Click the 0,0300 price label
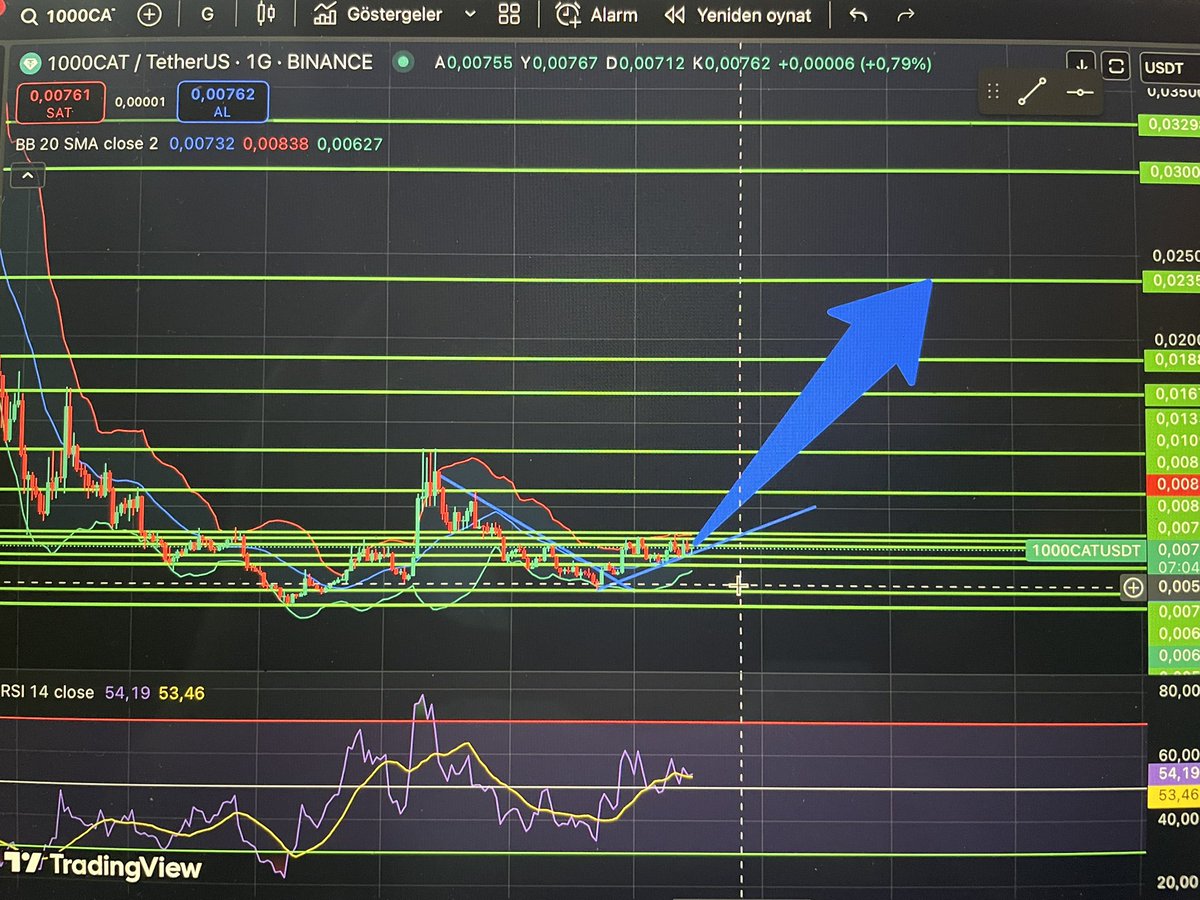1200x900 pixels. click(x=1171, y=172)
